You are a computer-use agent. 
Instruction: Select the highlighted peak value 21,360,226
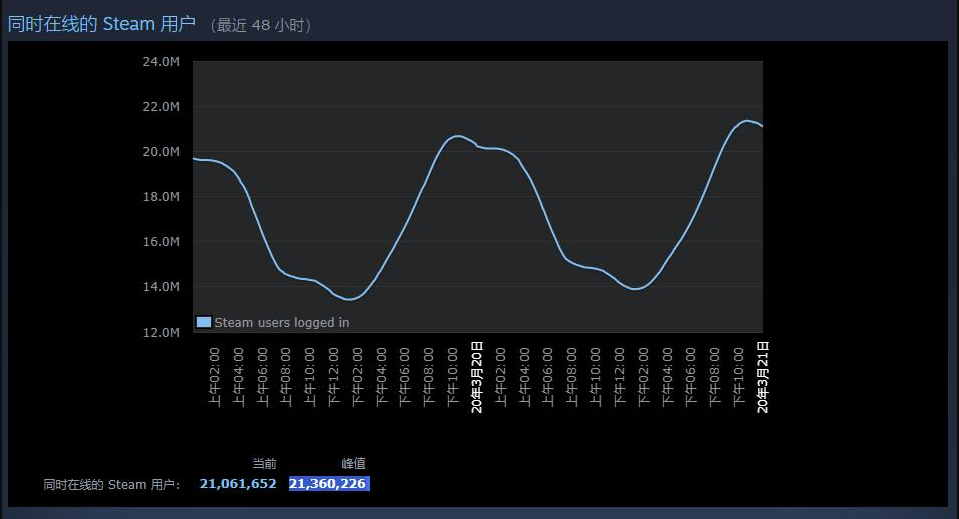[x=328, y=484]
